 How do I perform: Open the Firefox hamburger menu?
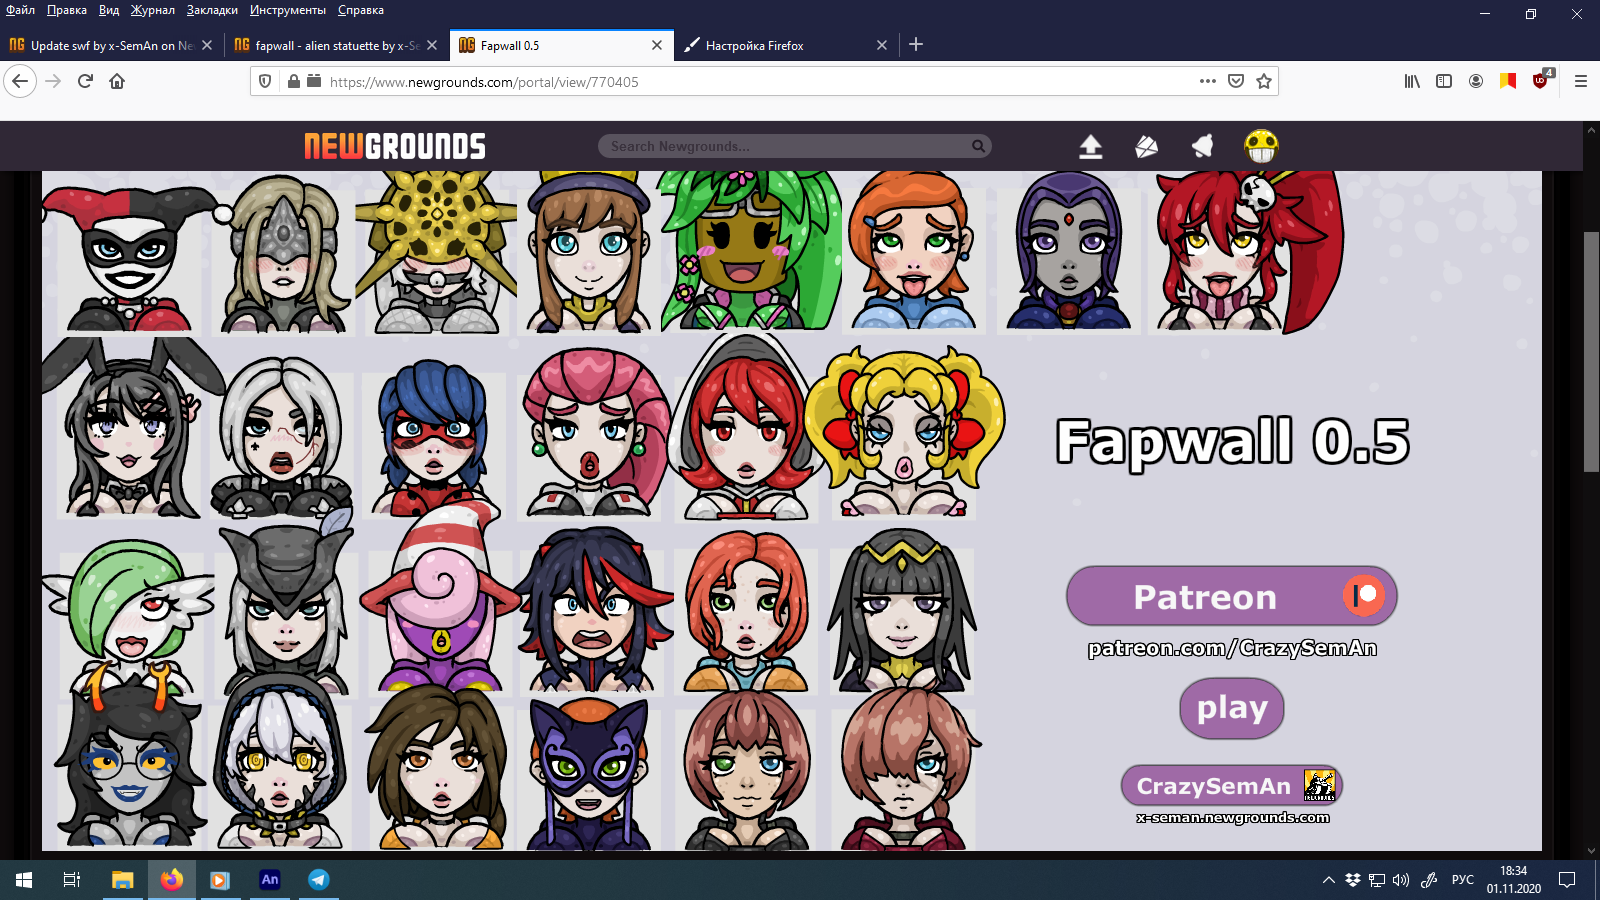[1581, 81]
